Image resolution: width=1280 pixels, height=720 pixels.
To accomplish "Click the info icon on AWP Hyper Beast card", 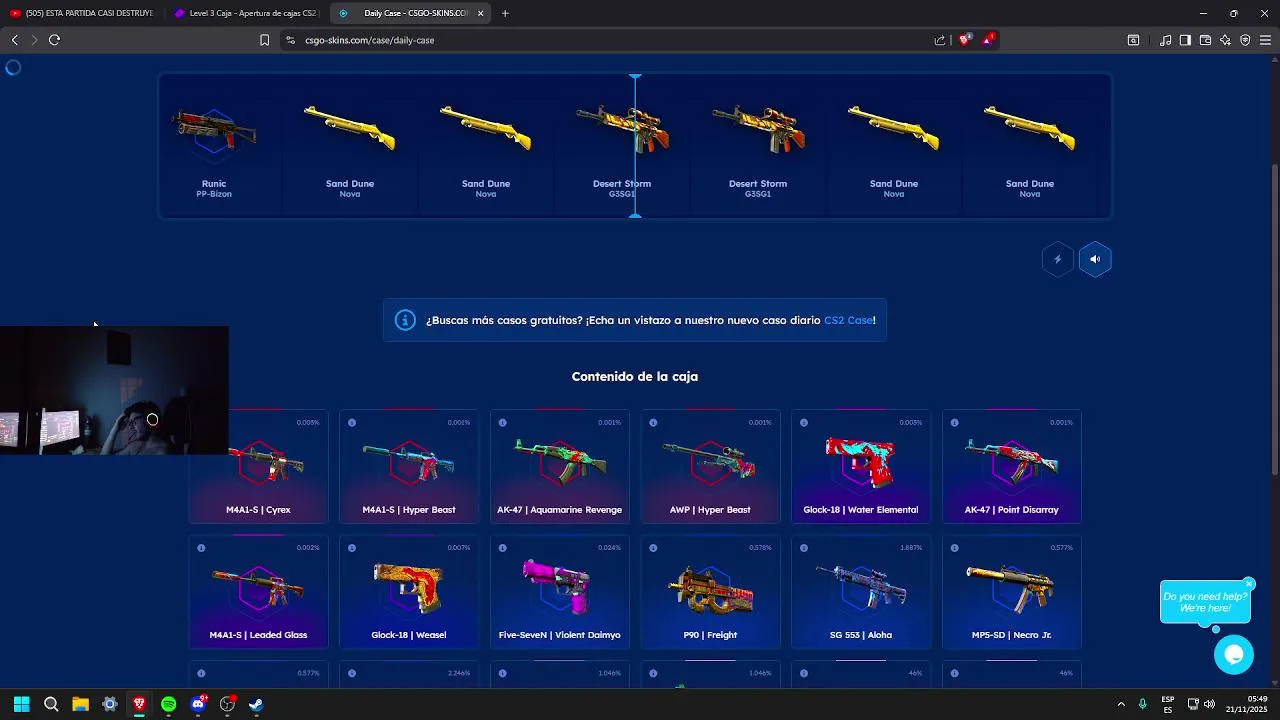I will coord(653,423).
